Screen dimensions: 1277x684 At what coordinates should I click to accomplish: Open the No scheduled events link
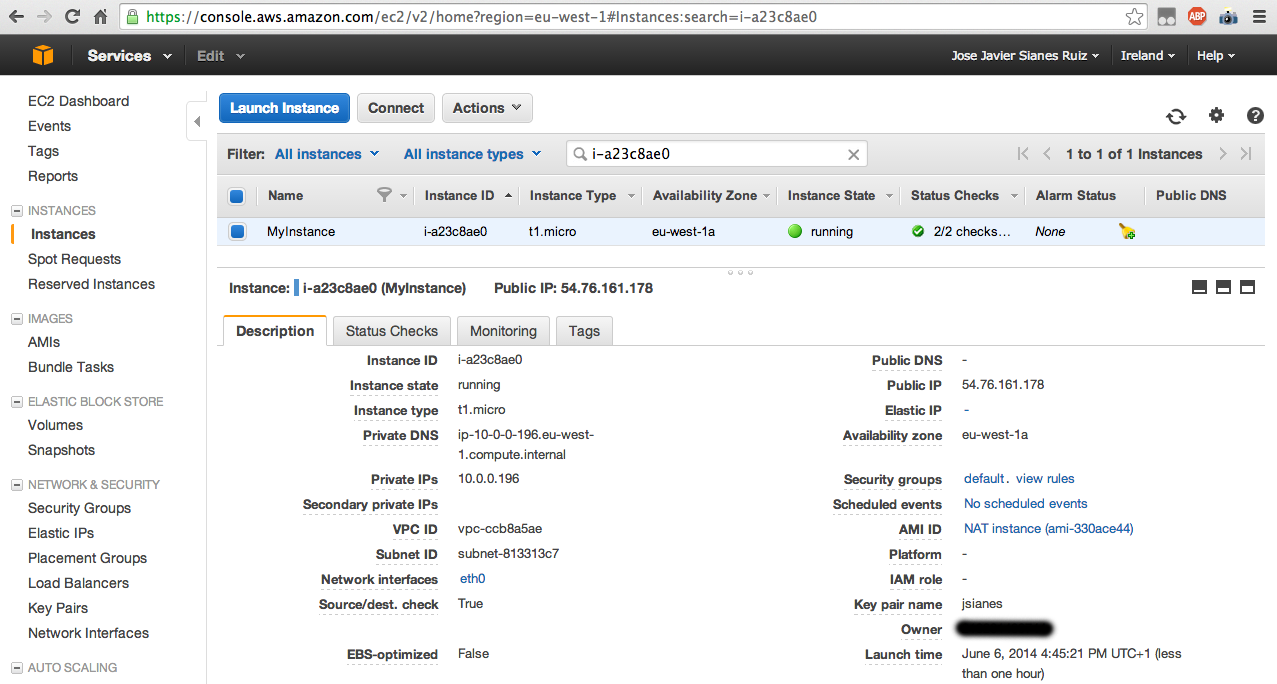(1025, 504)
